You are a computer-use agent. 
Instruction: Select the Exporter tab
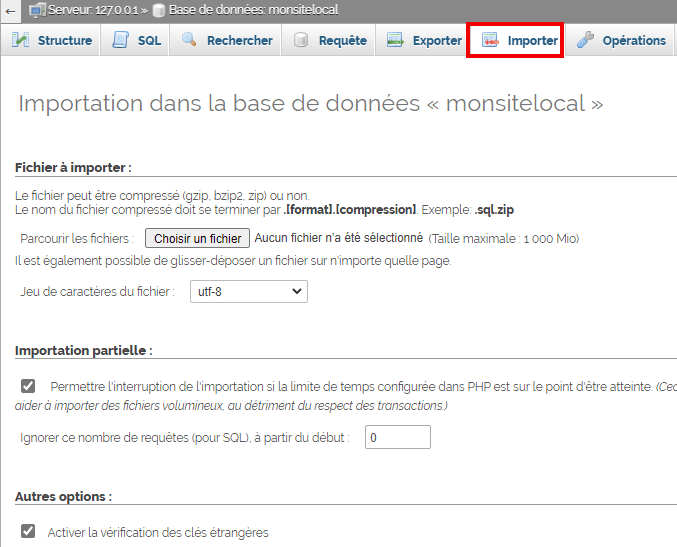coord(421,40)
